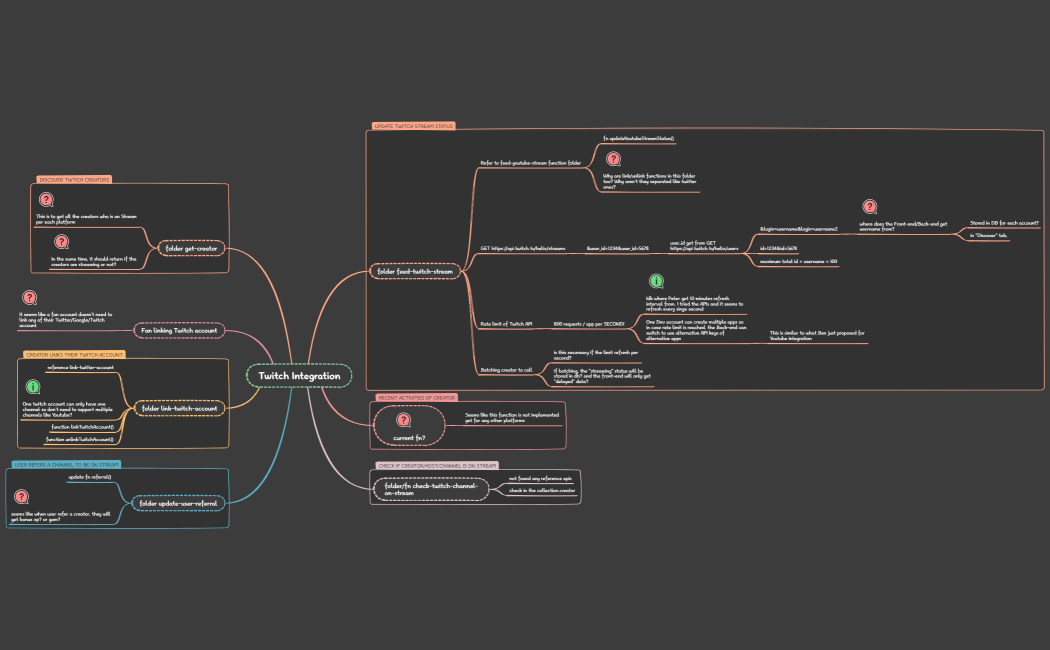The image size is (1050, 650).
Task: Select the 'folder link-twitch-account' node
Action: [181, 409]
